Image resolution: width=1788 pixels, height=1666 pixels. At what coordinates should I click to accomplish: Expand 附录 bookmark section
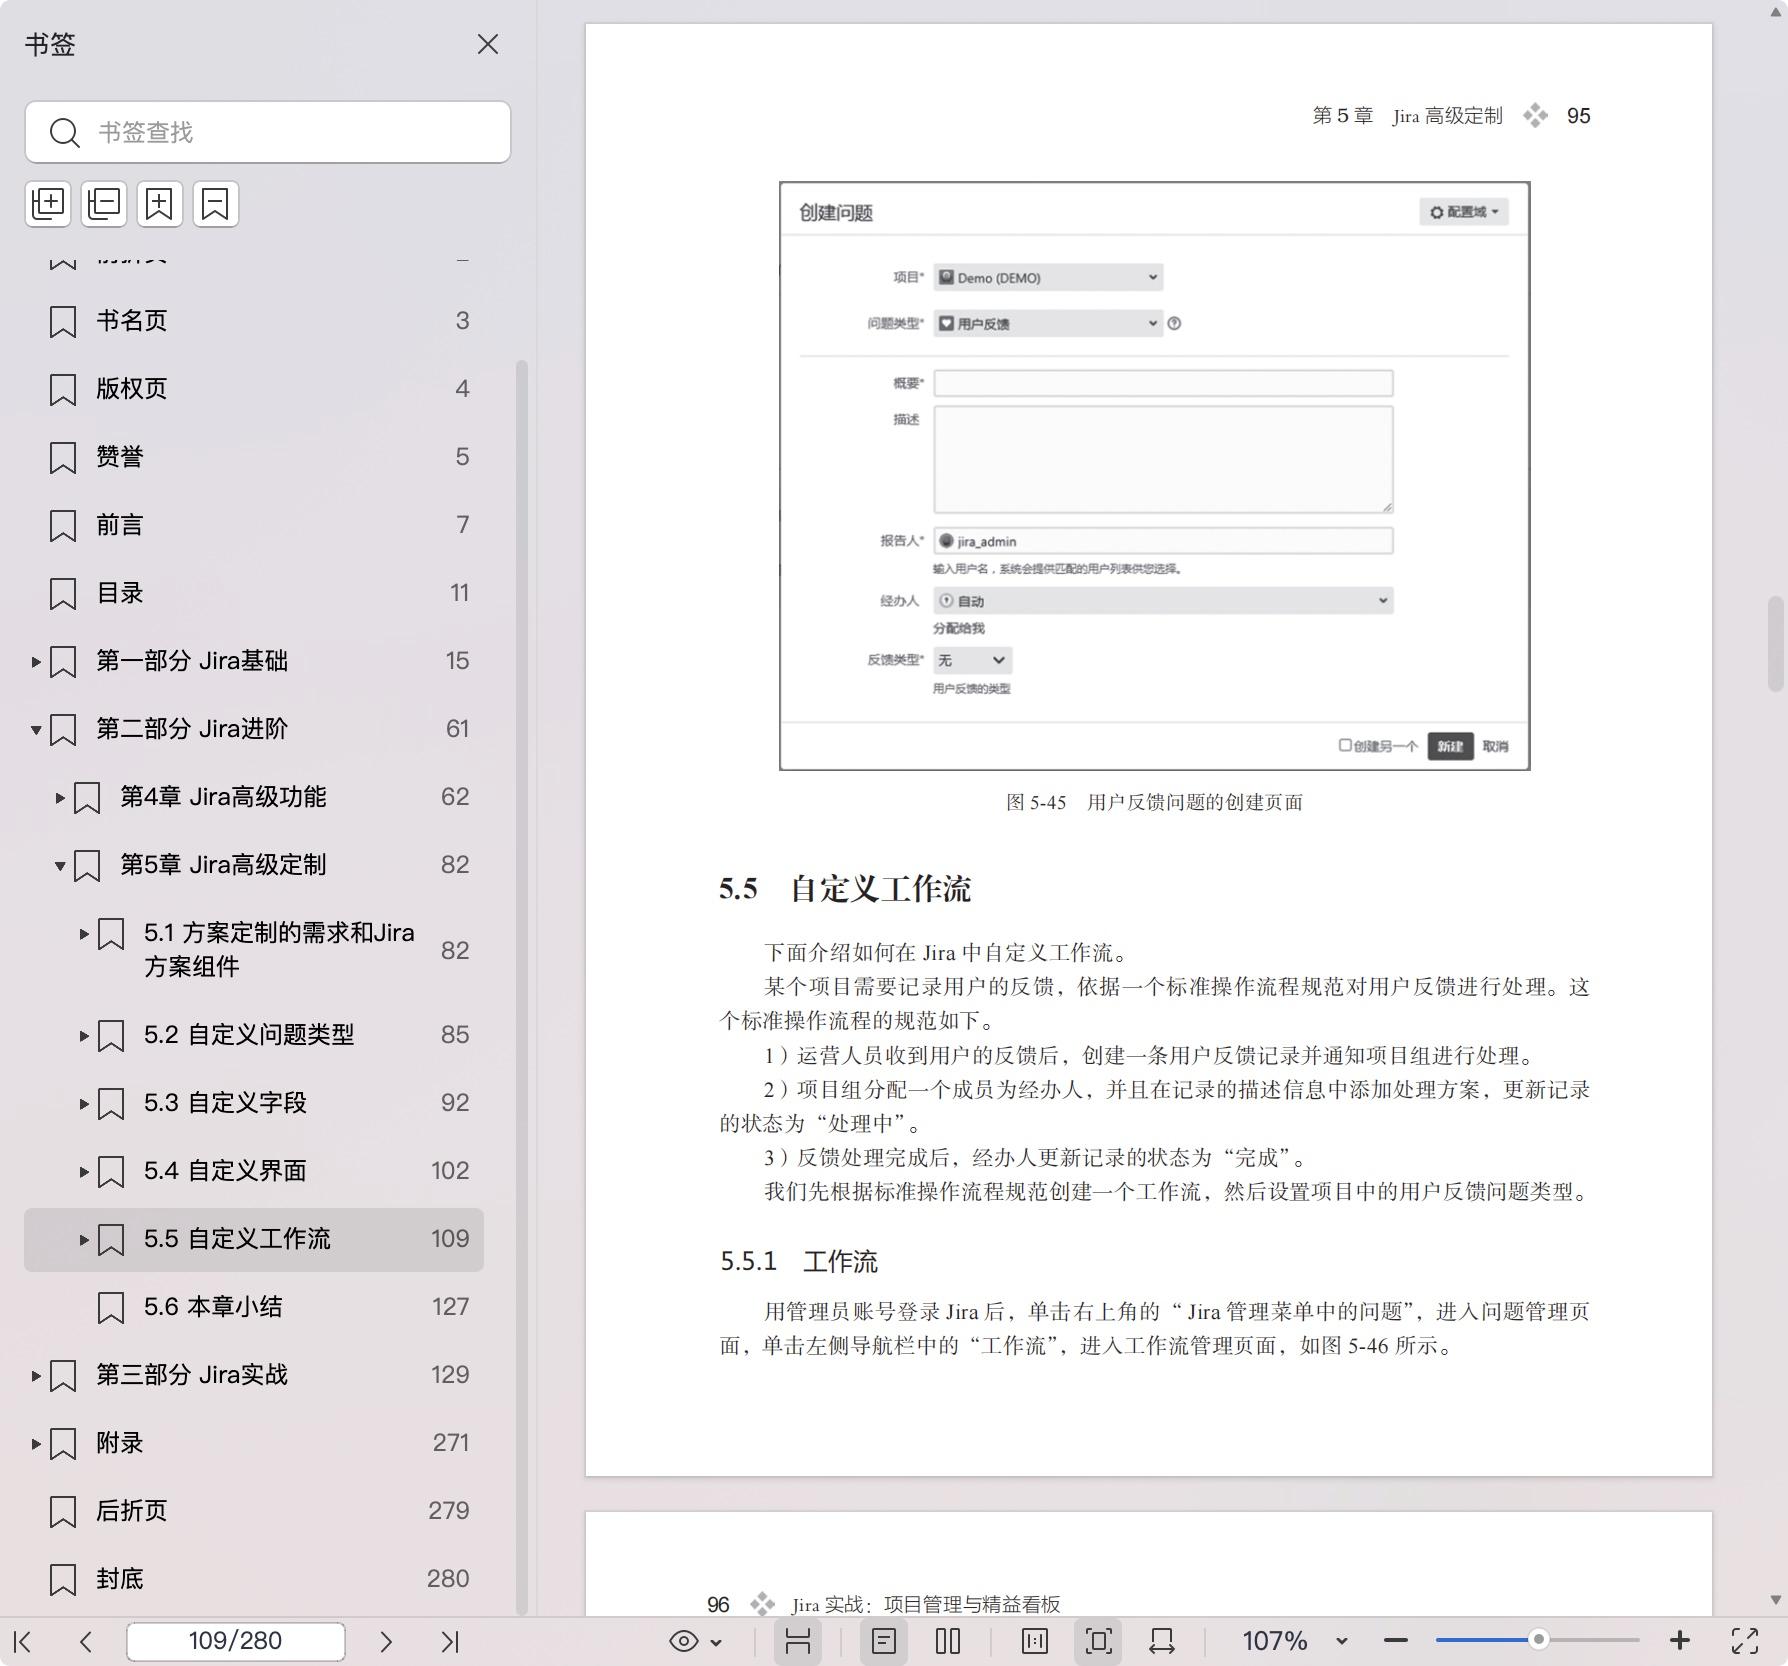point(36,1444)
